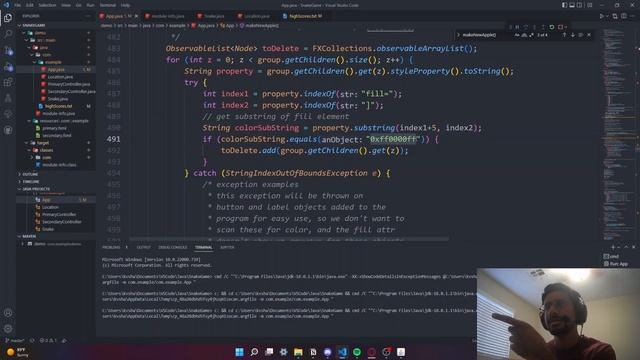Open the Accounts icon in activity bar
640x360 pixels.
(8, 313)
